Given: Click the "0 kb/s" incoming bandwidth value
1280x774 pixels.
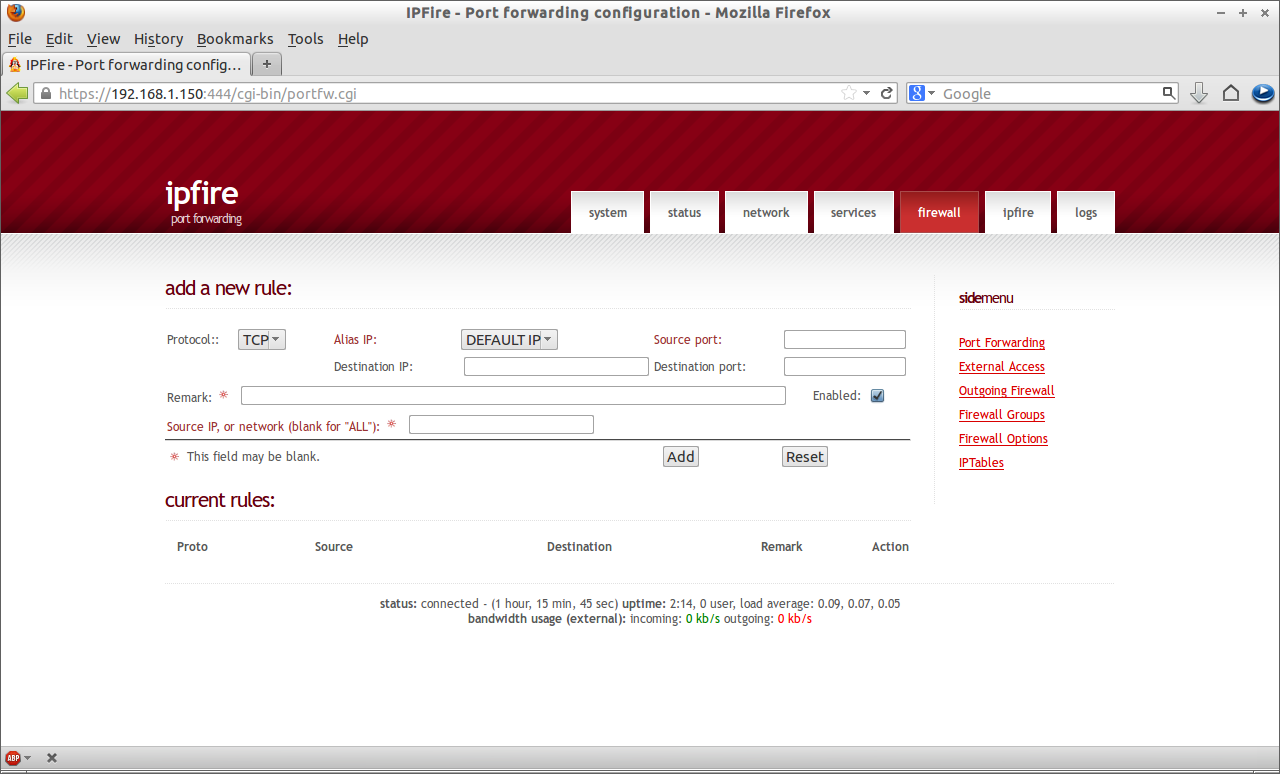Looking at the screenshot, I should click(x=703, y=619).
